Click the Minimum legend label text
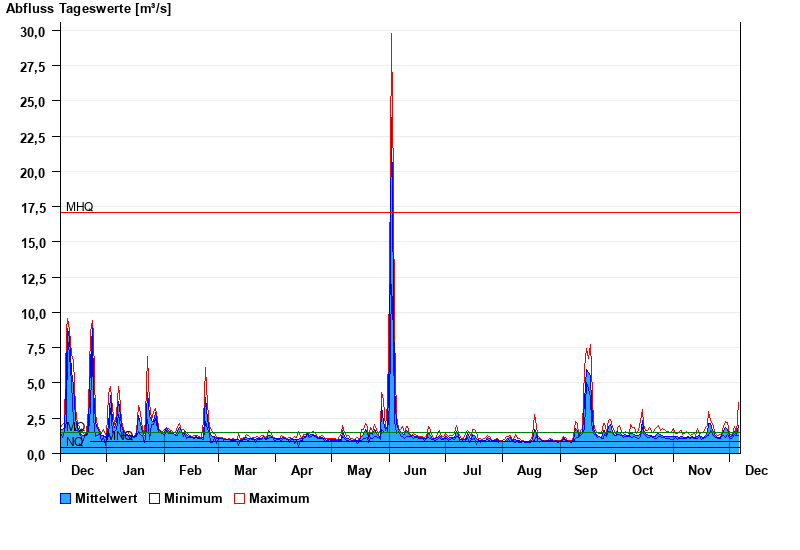The width and height of the screenshot is (800, 550). click(x=193, y=499)
